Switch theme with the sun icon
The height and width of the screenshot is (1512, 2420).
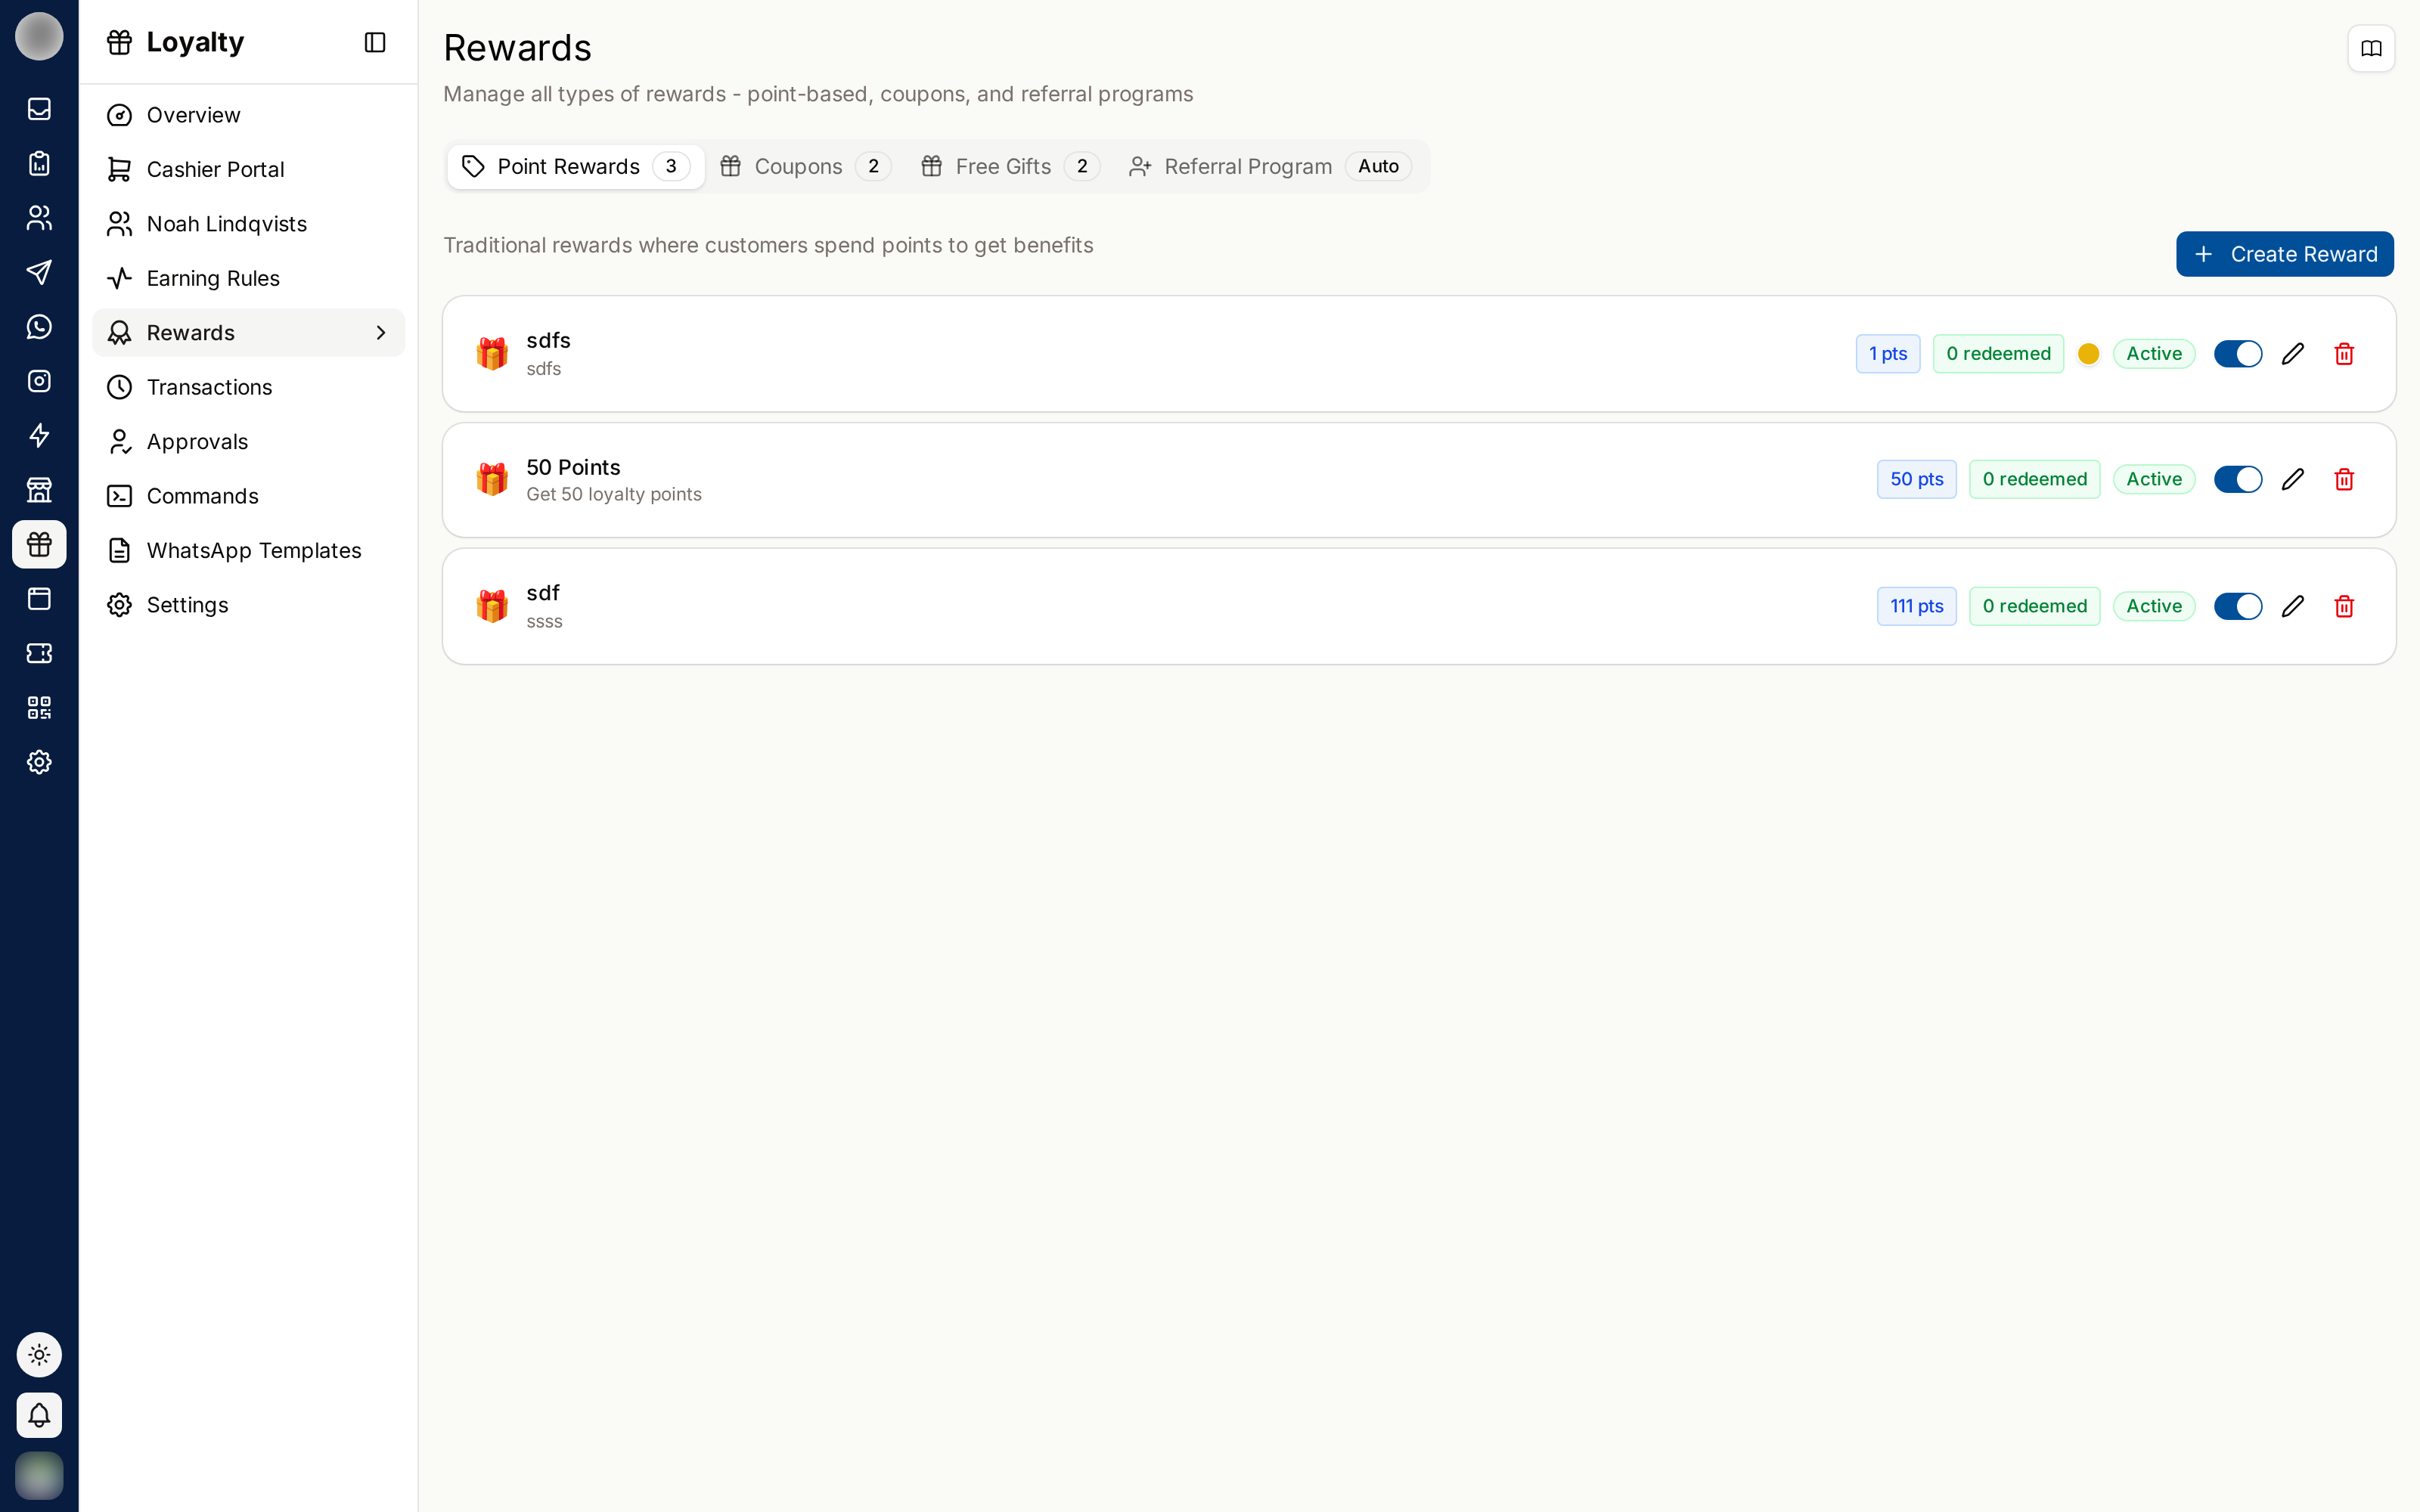point(39,1355)
